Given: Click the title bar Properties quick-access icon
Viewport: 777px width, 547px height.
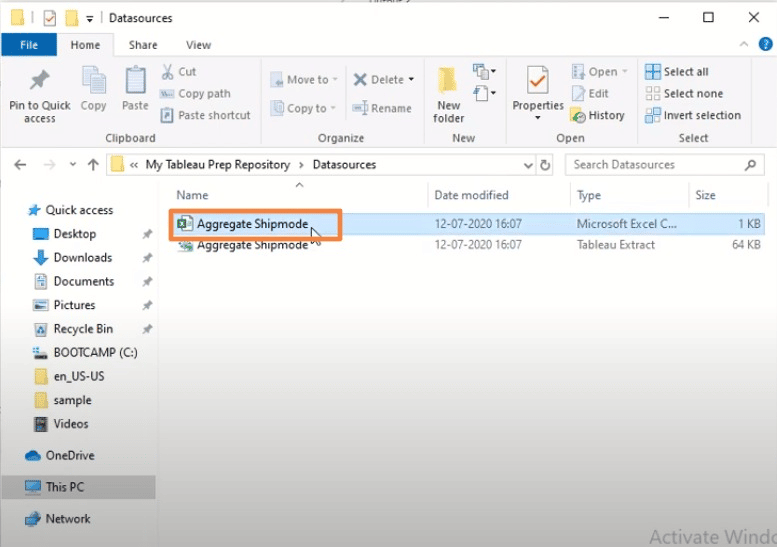Looking at the screenshot, I should pos(50,18).
